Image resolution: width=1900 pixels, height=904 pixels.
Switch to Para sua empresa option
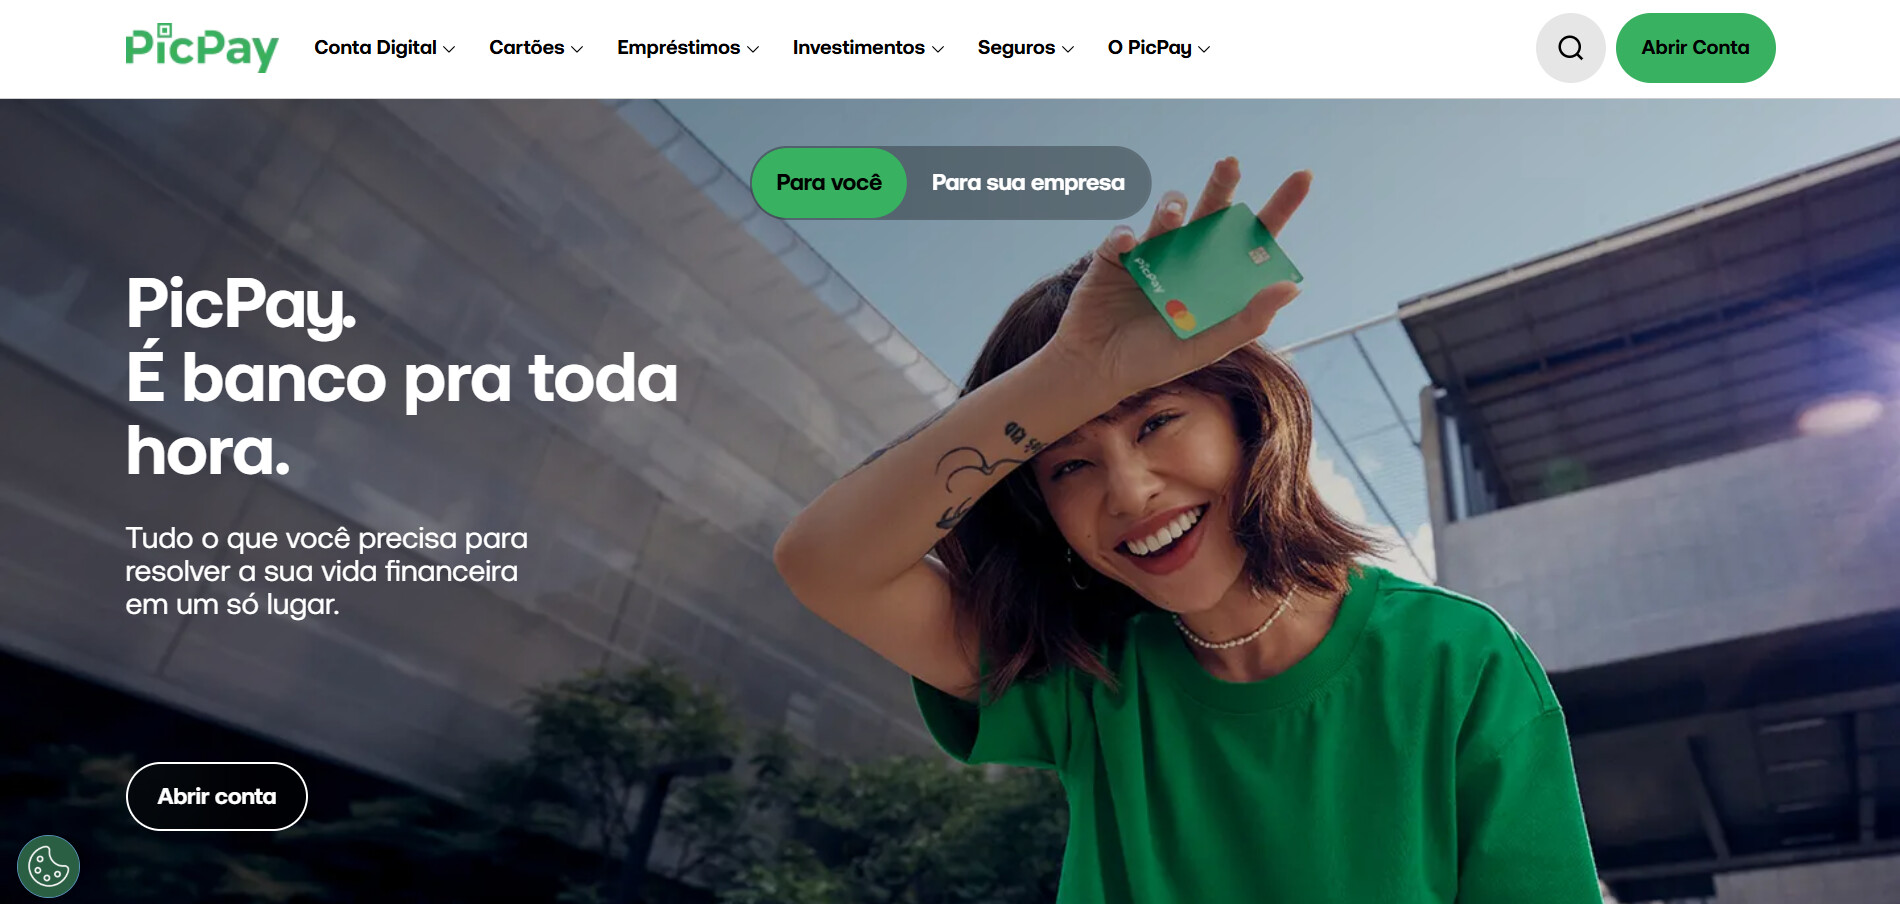(1028, 183)
